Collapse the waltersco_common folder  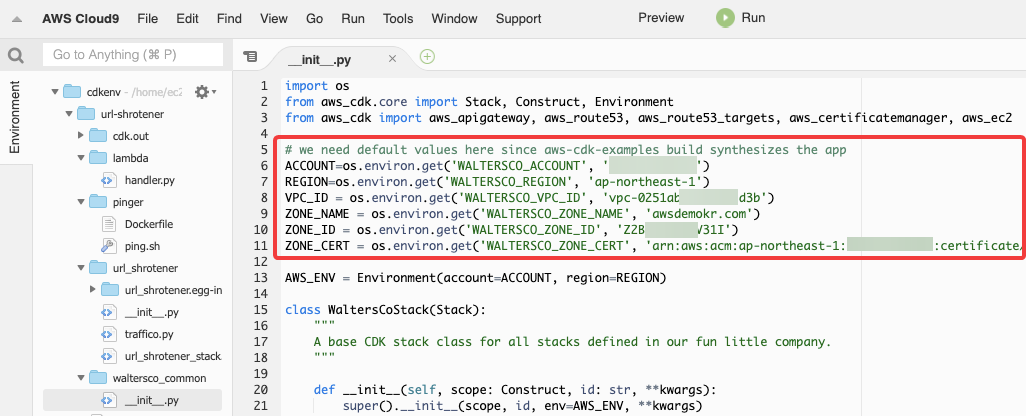(x=81, y=378)
